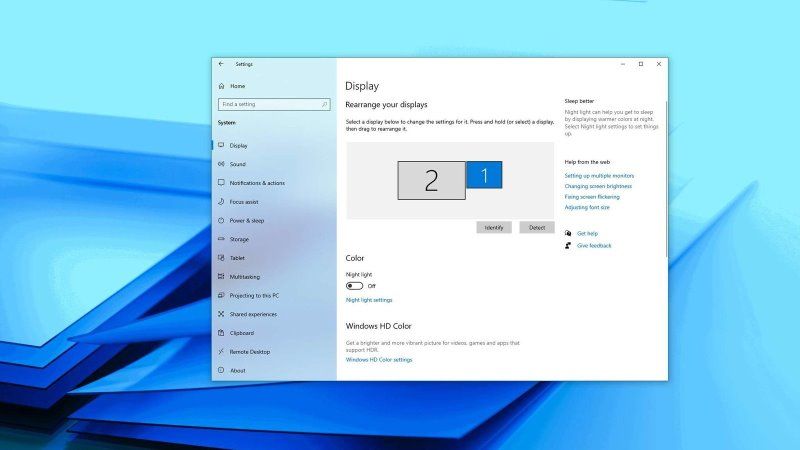Open Shared experiences settings
800x450 pixels.
pos(253,315)
